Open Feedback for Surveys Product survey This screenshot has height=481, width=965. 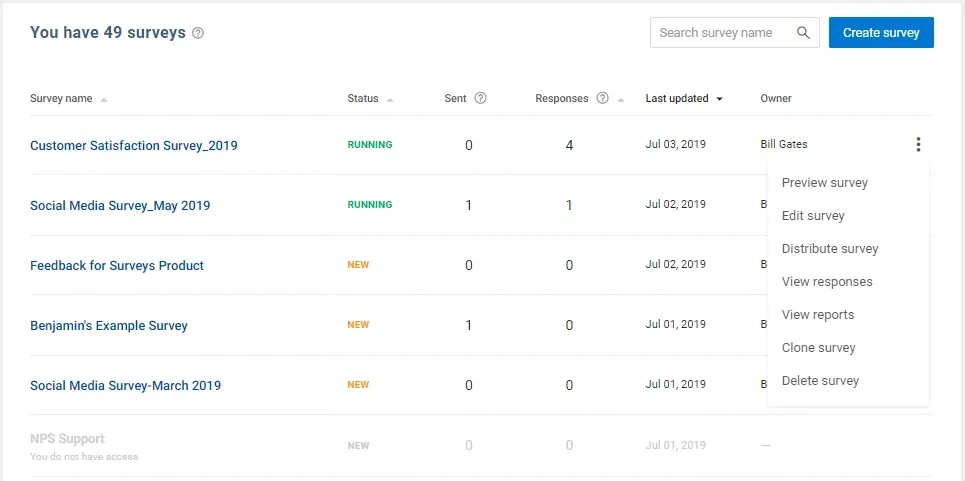tap(117, 266)
